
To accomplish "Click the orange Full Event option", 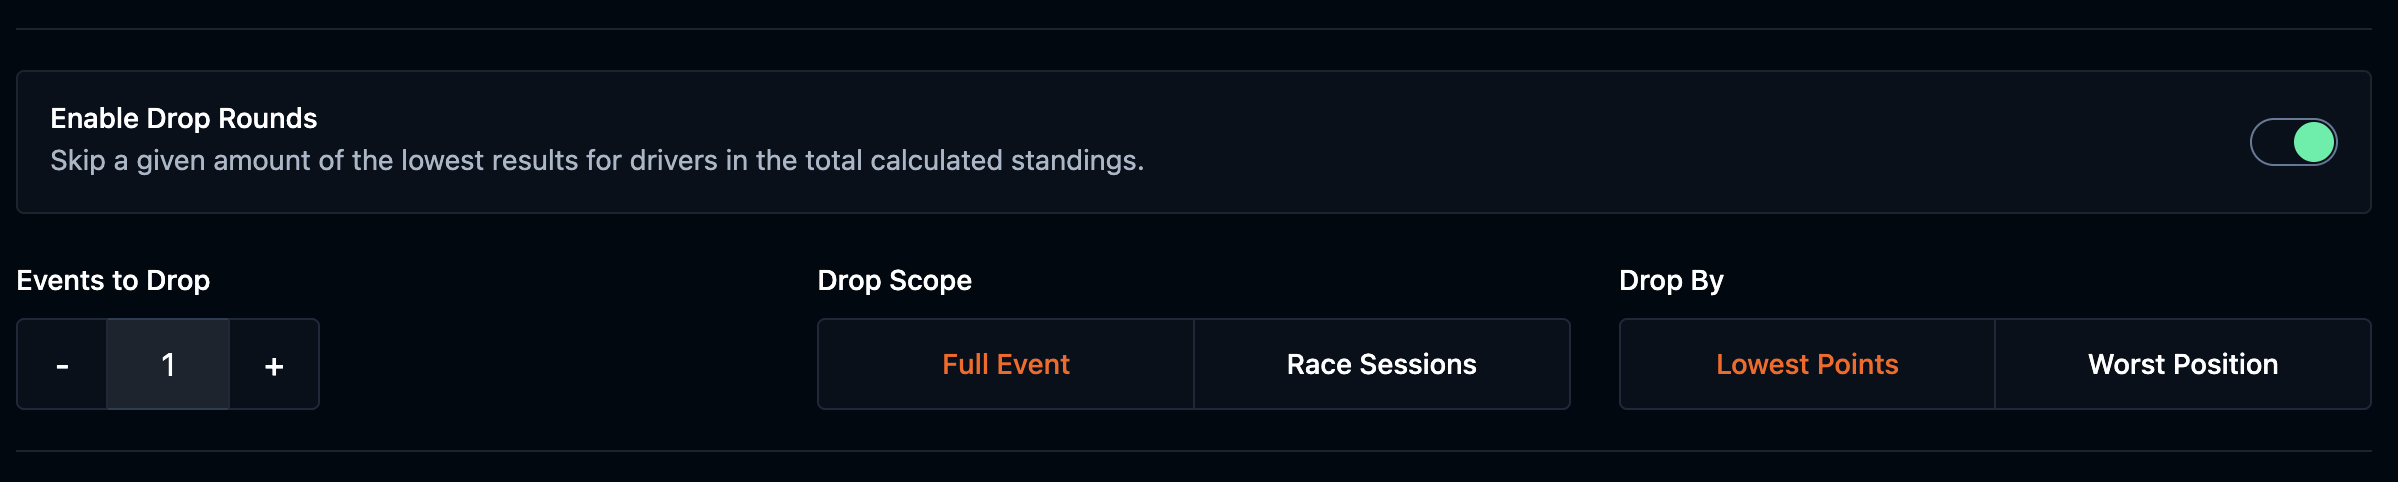I will pos(1005,365).
